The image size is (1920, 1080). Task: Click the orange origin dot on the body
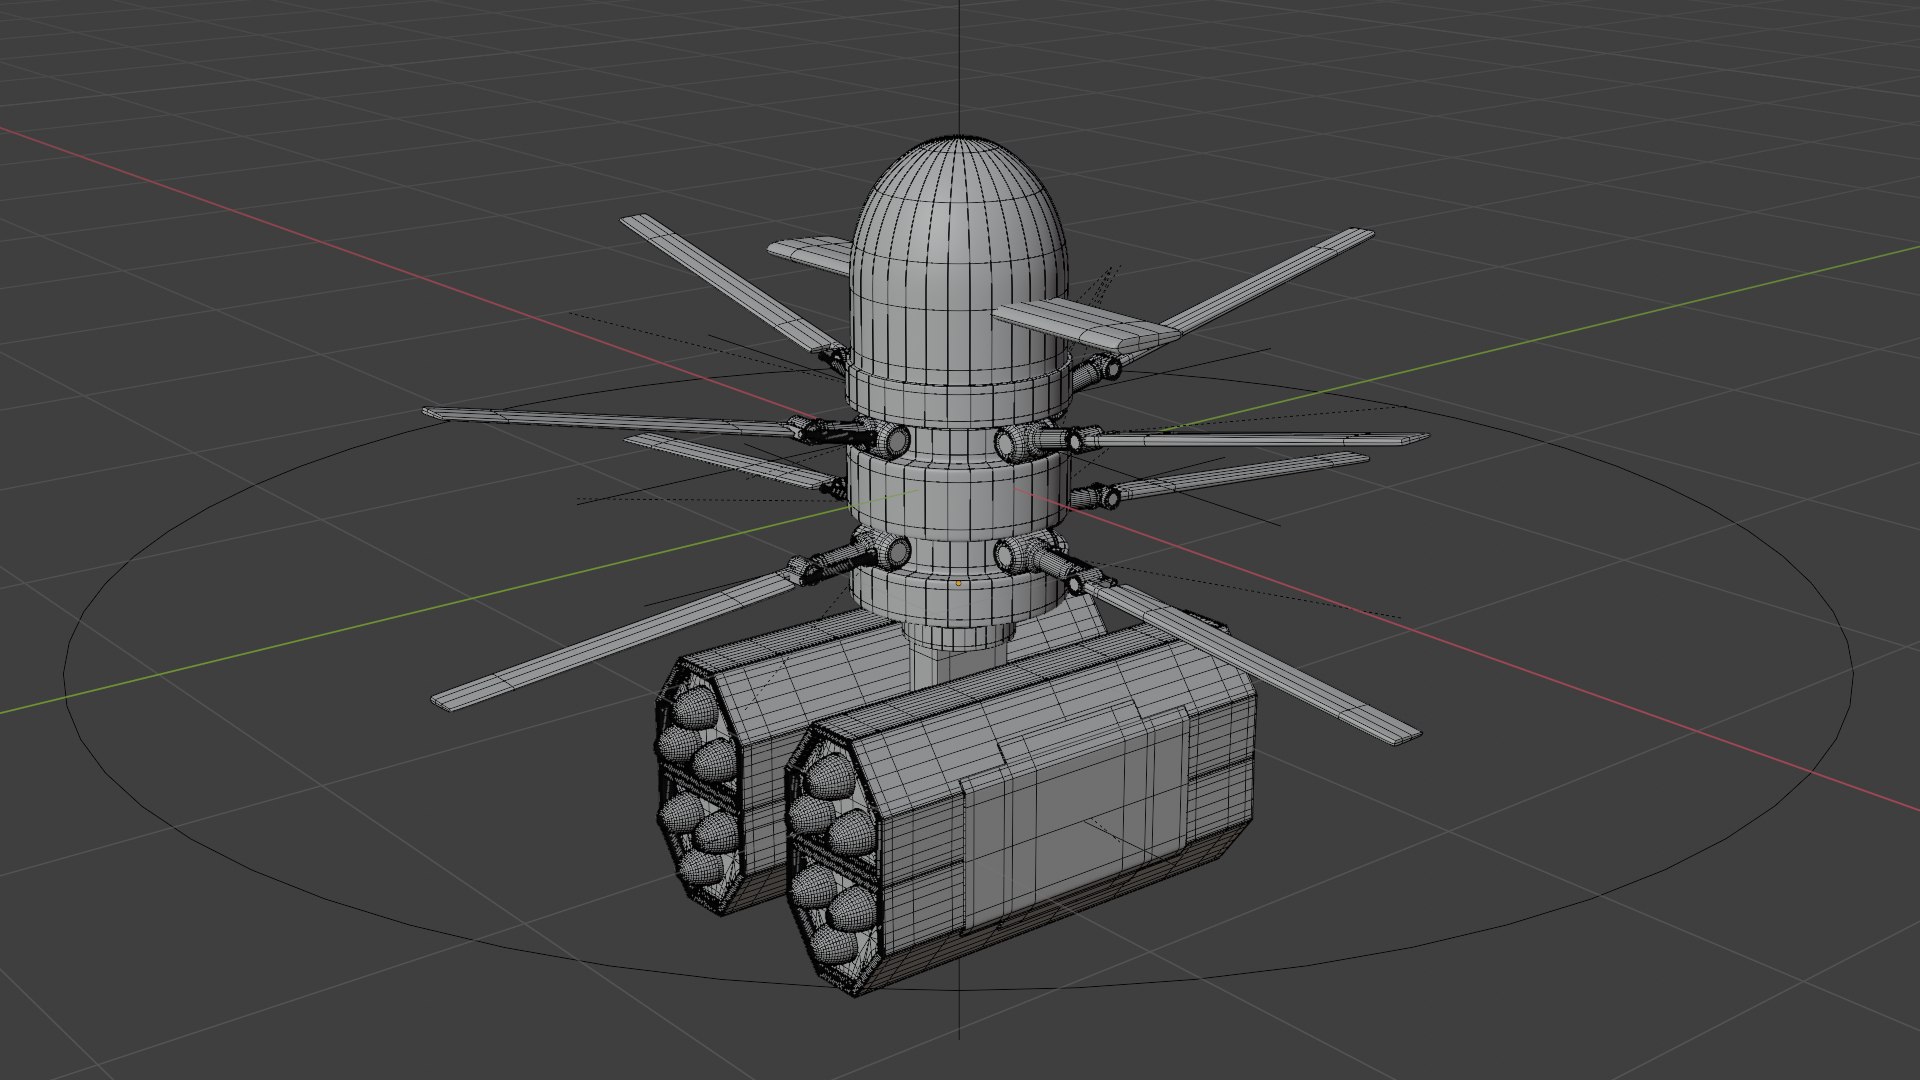(958, 583)
